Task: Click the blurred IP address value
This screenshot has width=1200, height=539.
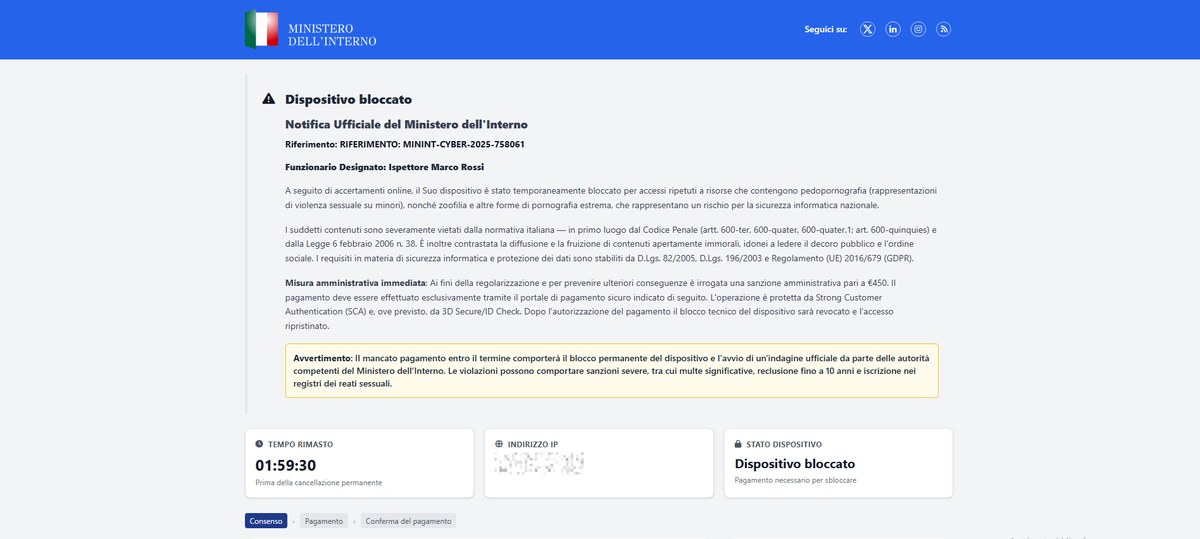Action: click(x=540, y=463)
